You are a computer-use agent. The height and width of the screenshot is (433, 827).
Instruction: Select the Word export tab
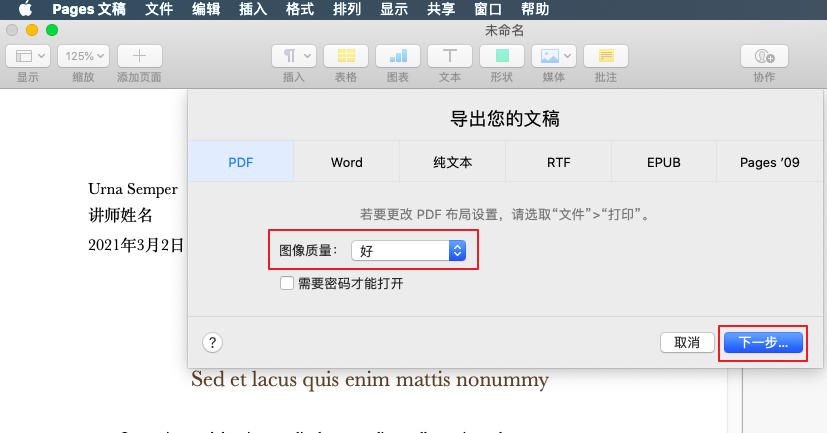[x=347, y=162]
